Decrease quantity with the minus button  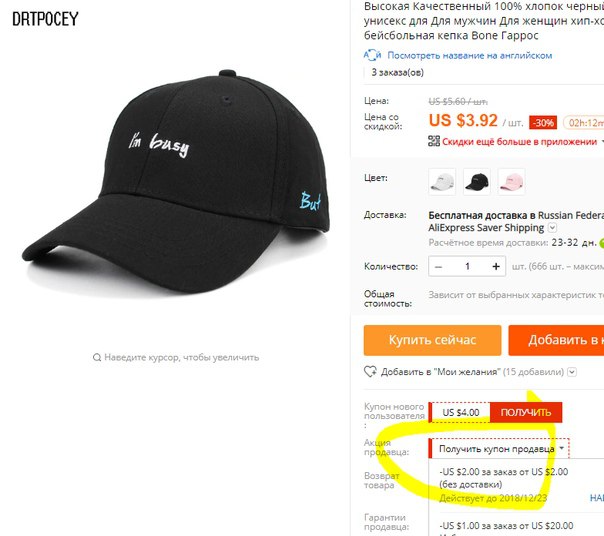(438, 266)
